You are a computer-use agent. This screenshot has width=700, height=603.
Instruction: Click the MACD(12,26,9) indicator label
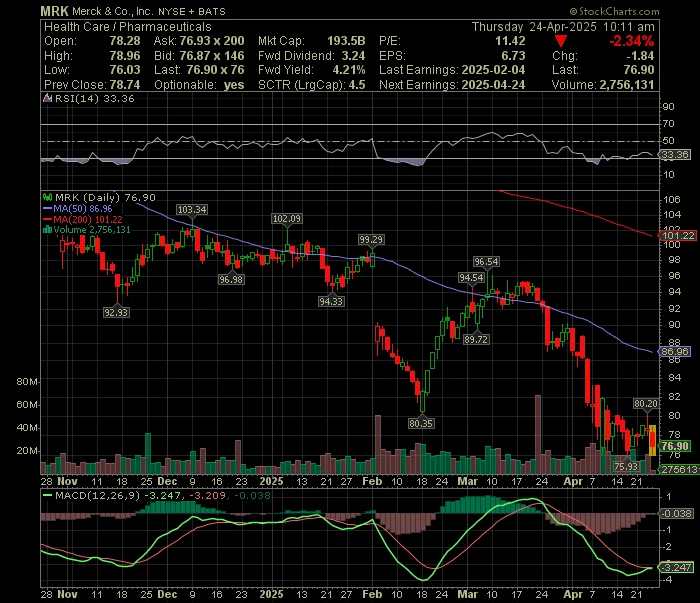pos(97,495)
